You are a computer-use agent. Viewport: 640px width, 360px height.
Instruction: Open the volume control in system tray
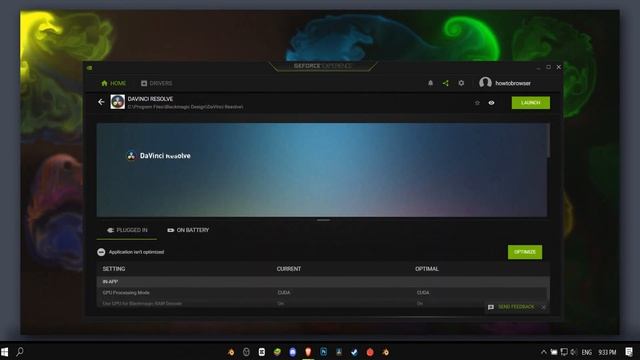(573, 352)
